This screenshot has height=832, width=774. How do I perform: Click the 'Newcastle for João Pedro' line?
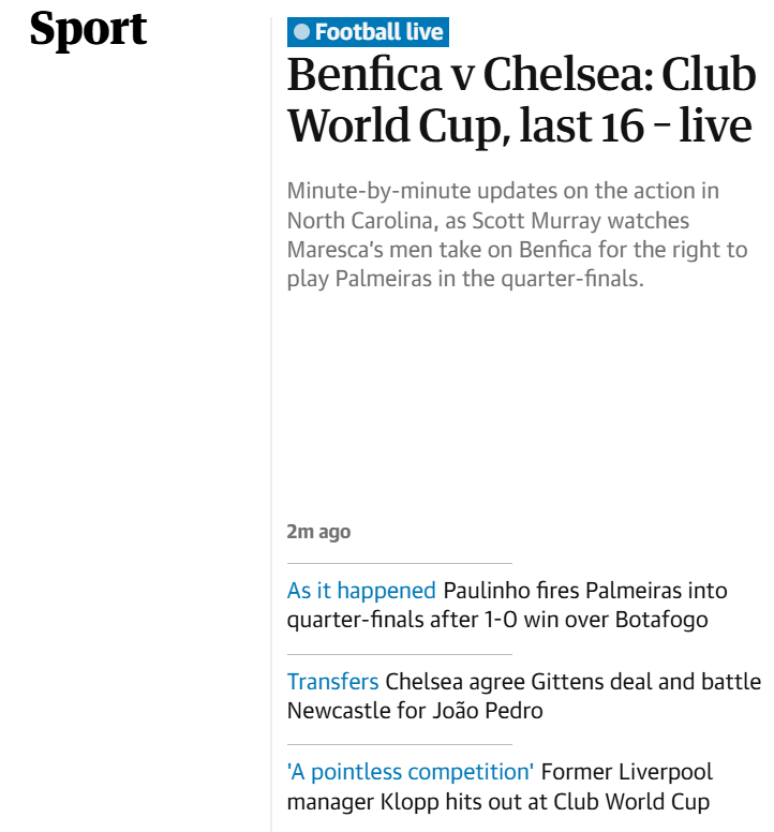click(415, 711)
